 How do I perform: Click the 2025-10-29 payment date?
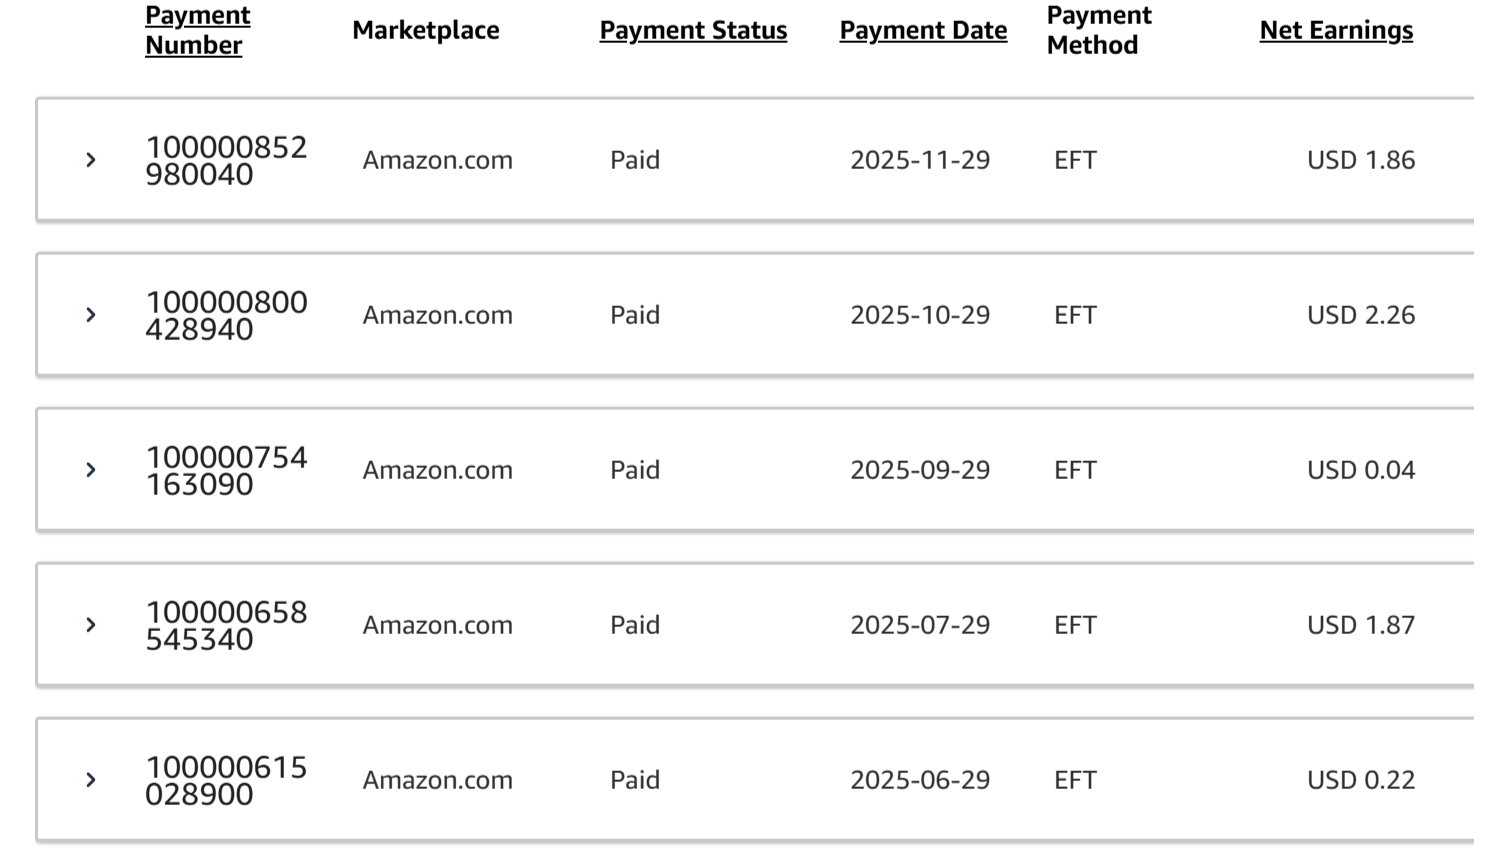point(920,315)
